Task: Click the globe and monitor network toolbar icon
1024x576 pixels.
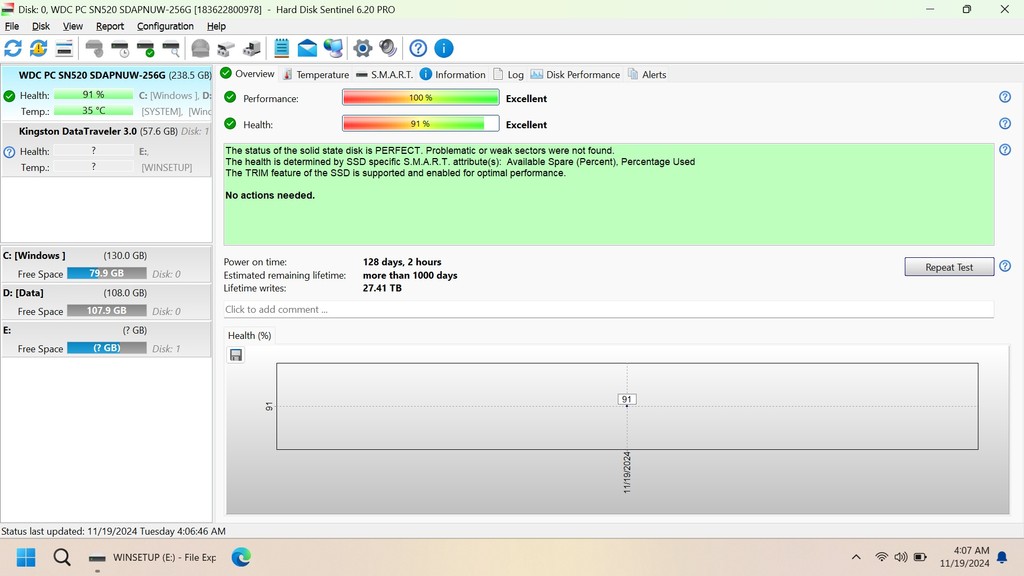Action: coord(333,48)
